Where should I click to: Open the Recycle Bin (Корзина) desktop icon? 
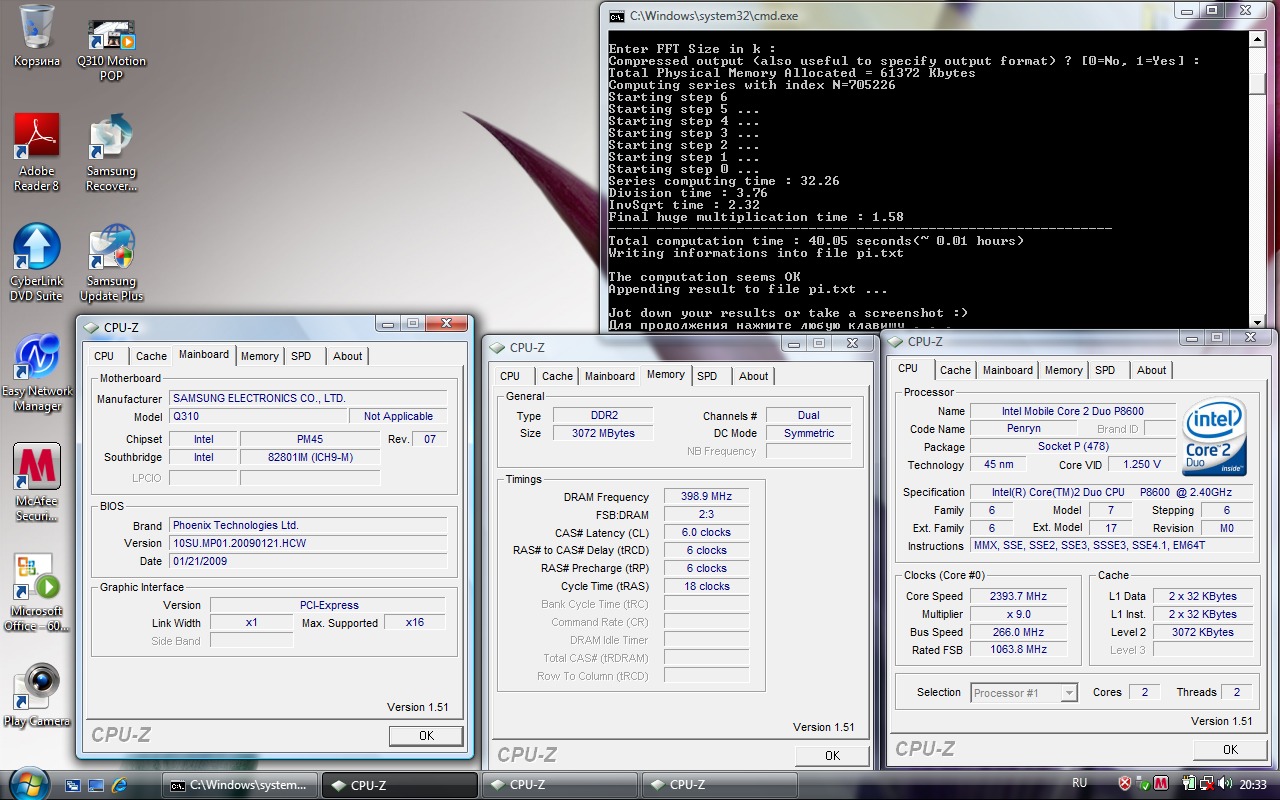click(x=37, y=37)
